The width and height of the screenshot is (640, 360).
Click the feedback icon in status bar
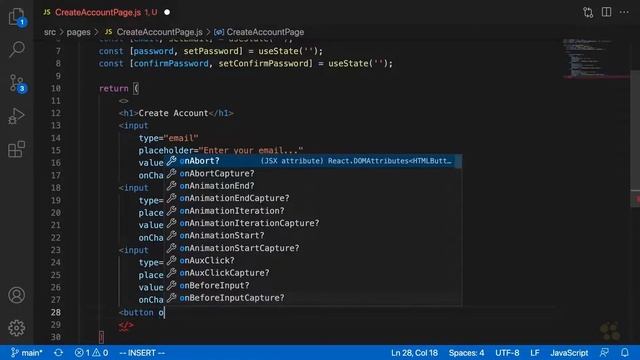(604, 353)
